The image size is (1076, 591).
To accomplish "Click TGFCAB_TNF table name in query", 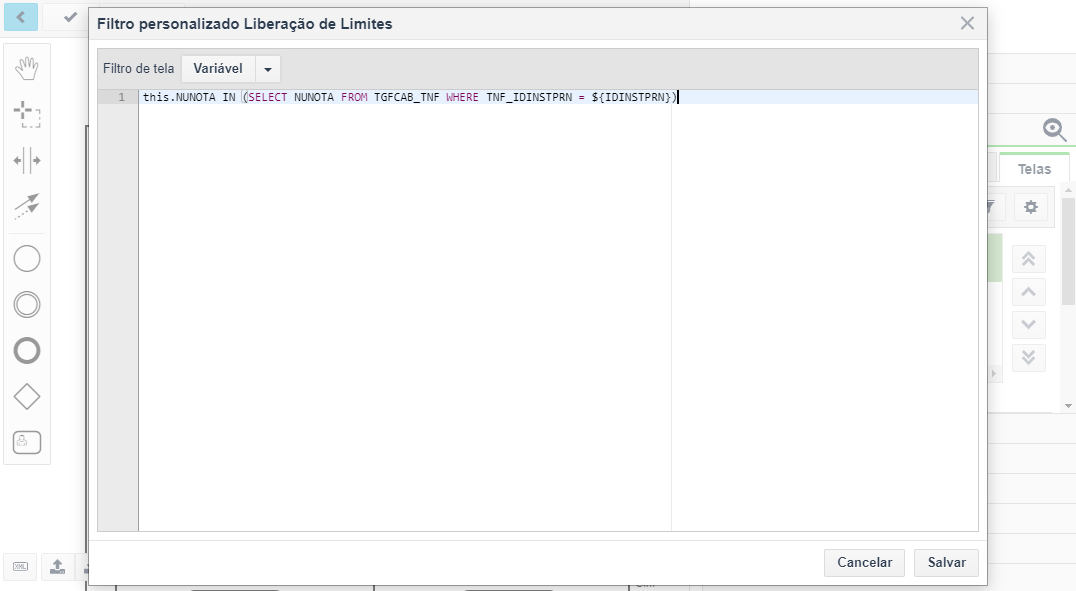I will click(406, 97).
